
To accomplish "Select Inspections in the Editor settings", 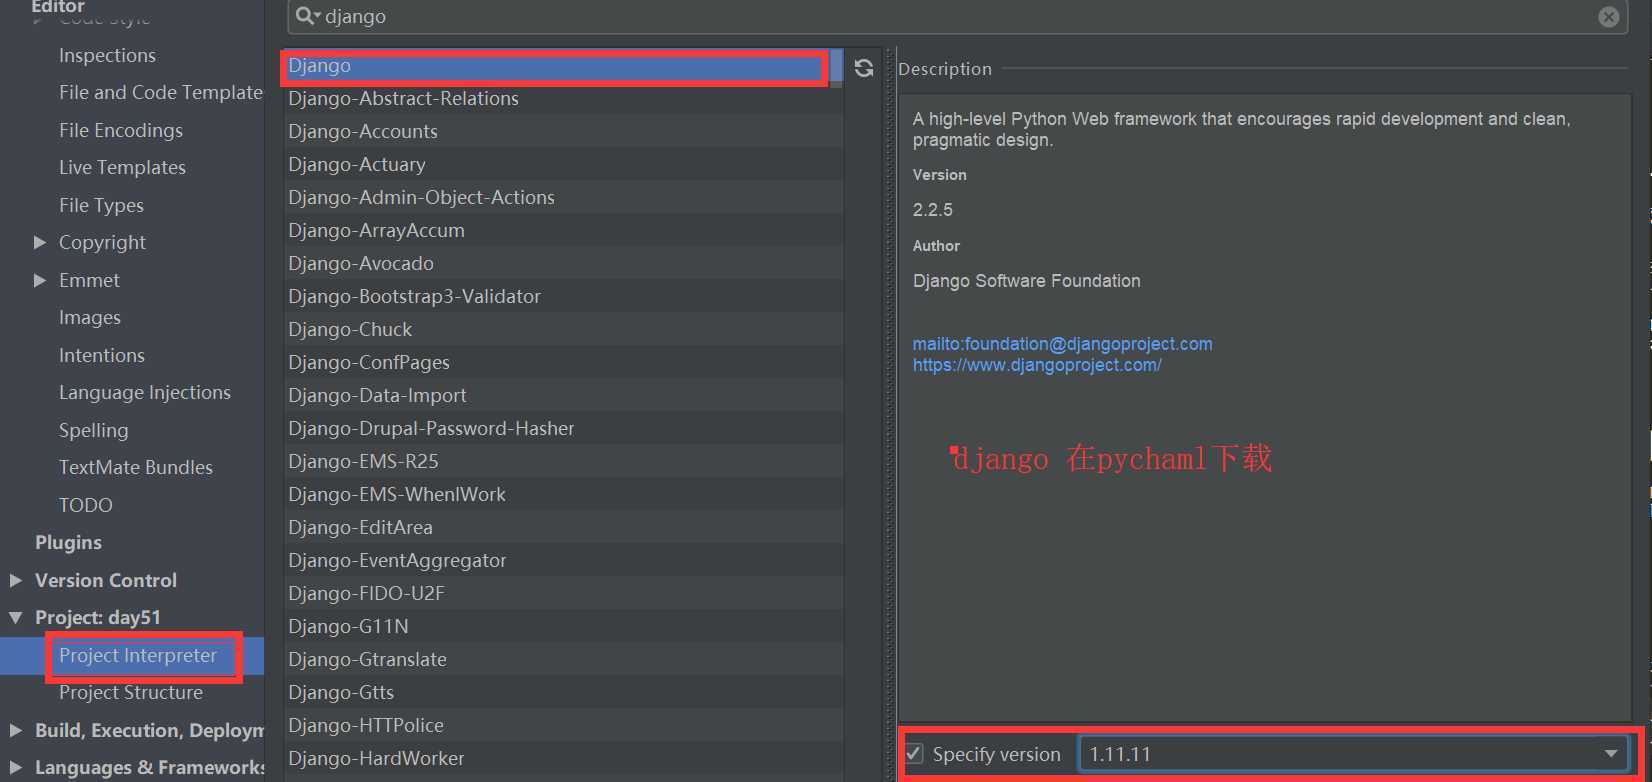I will tap(107, 55).
